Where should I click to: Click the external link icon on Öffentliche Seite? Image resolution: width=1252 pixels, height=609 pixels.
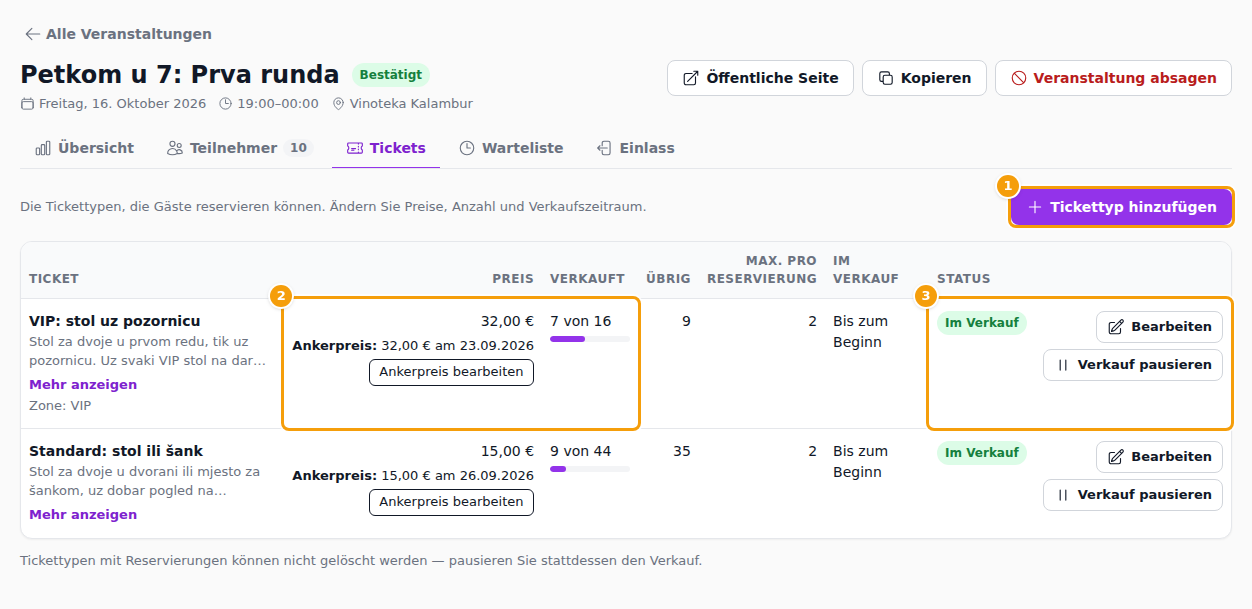point(690,78)
